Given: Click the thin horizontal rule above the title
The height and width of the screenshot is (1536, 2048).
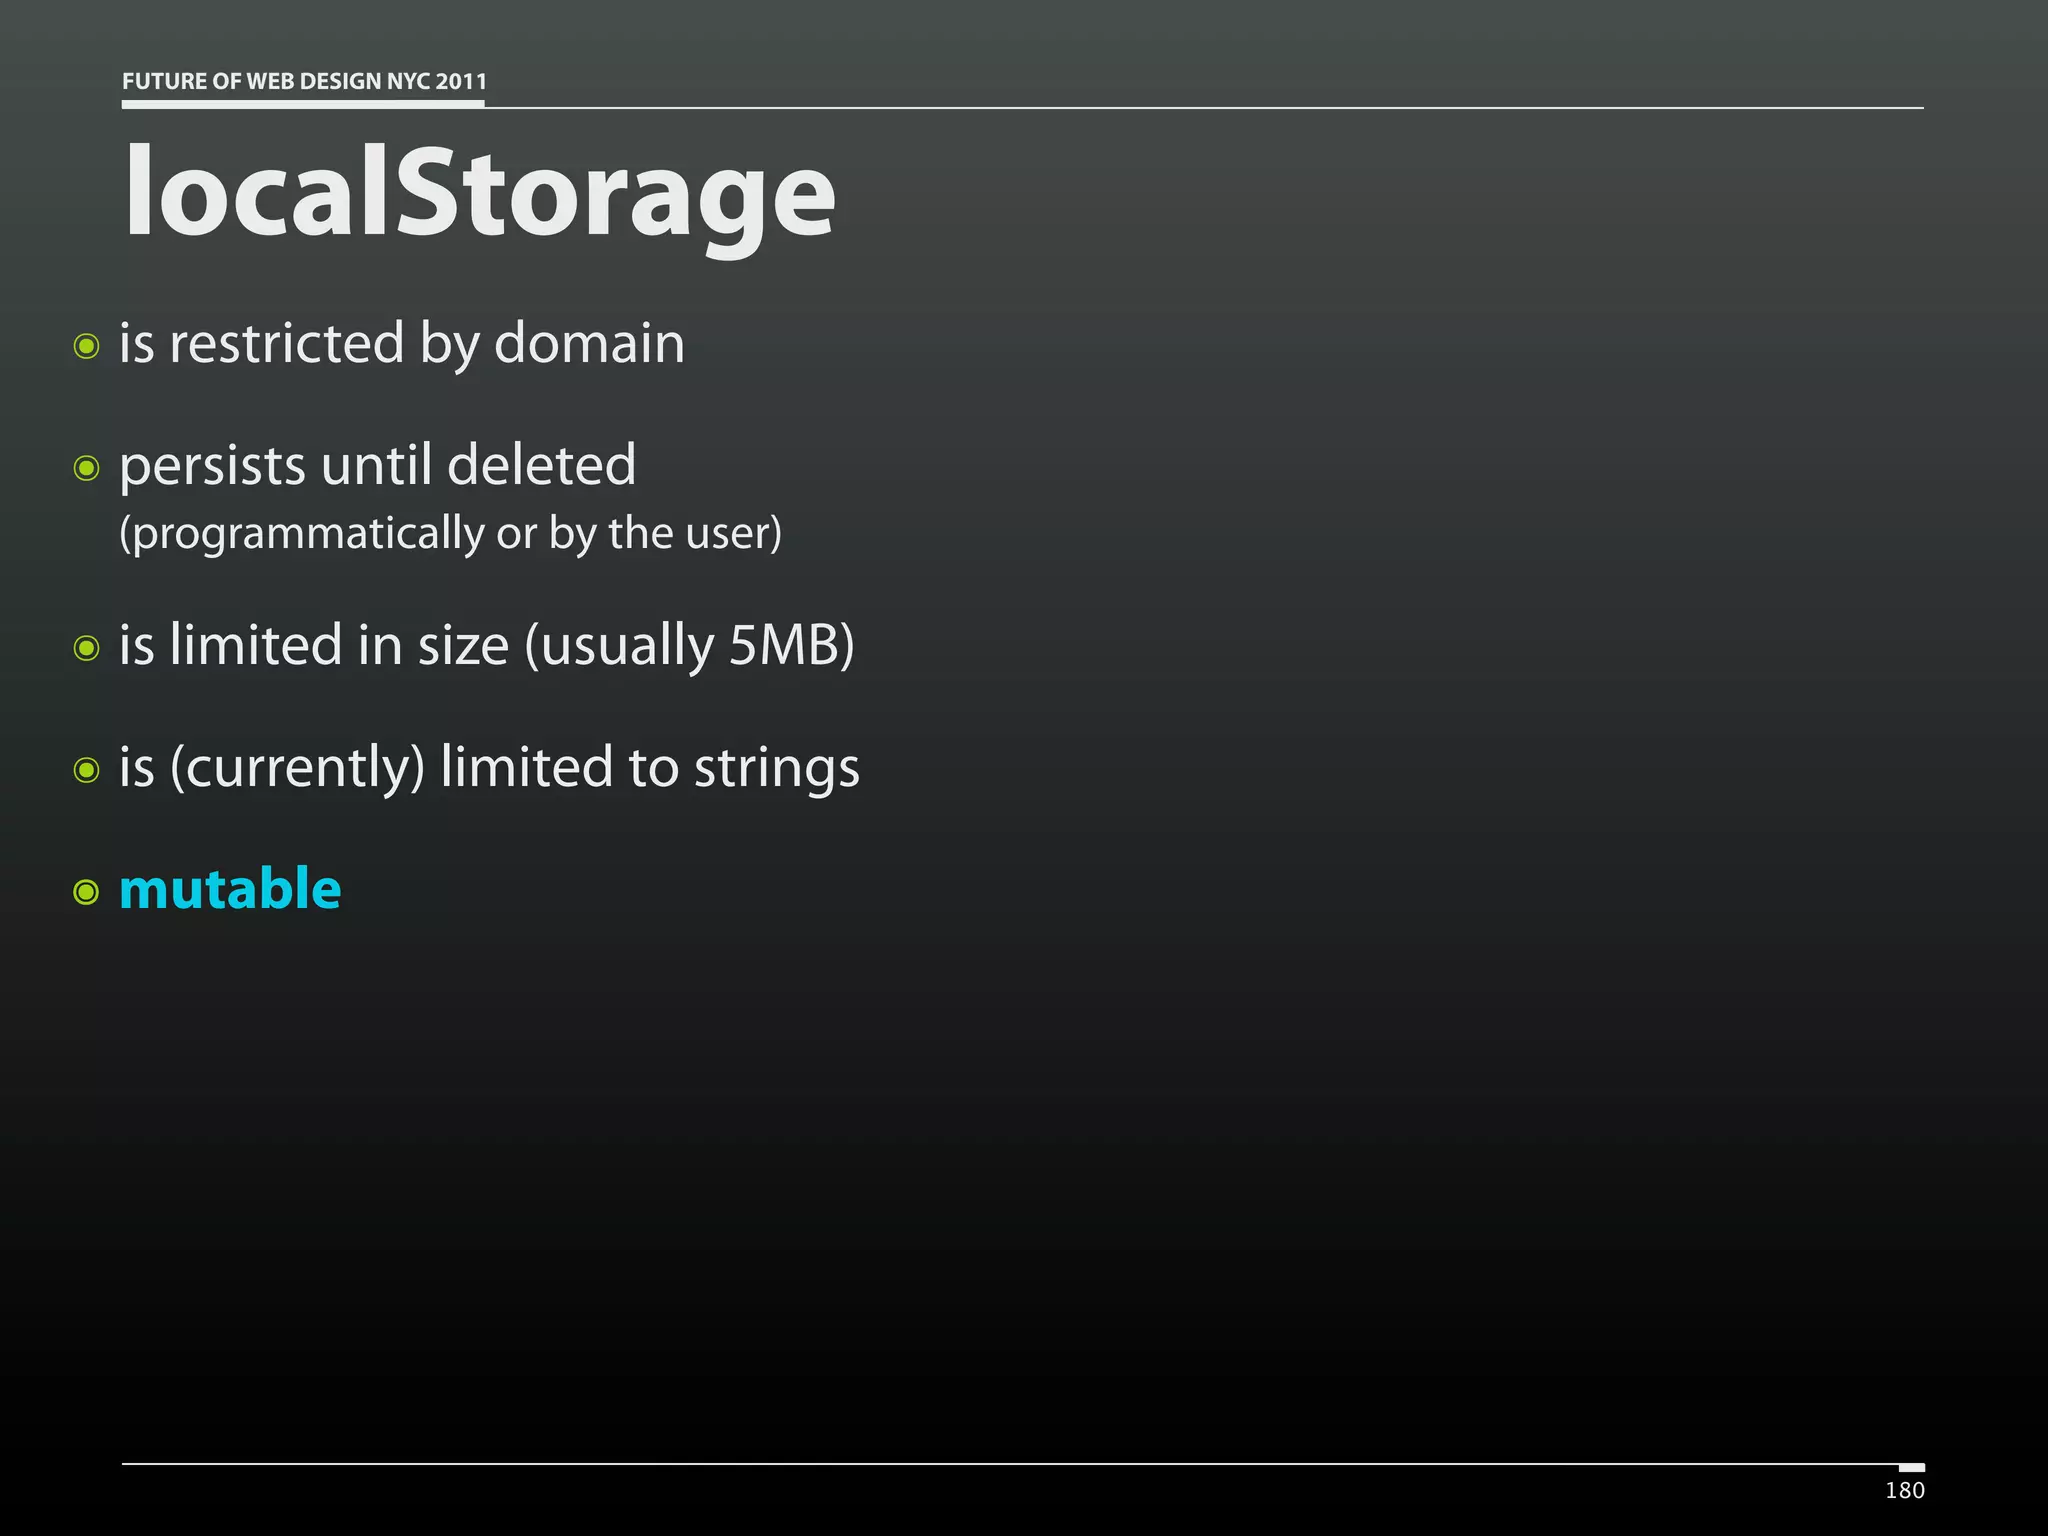Looking at the screenshot, I should click(1200, 107).
